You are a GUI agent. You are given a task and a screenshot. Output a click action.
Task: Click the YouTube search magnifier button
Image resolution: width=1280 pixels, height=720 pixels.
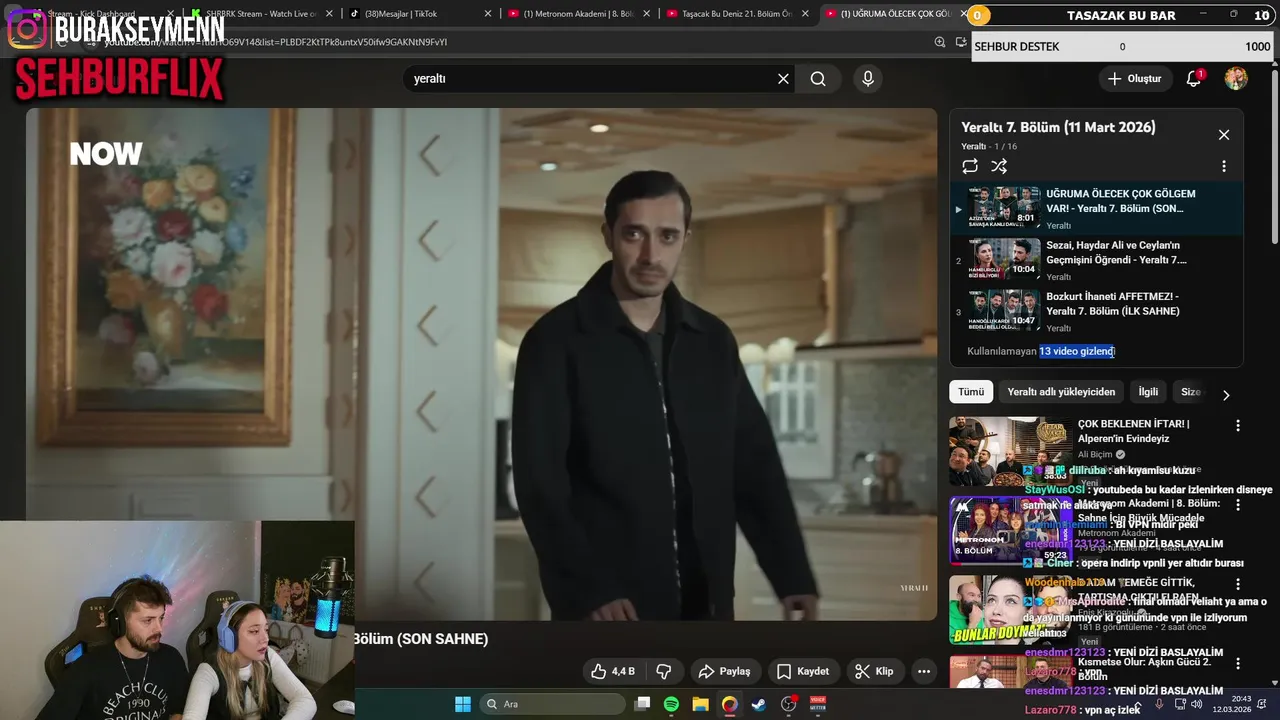coord(818,79)
